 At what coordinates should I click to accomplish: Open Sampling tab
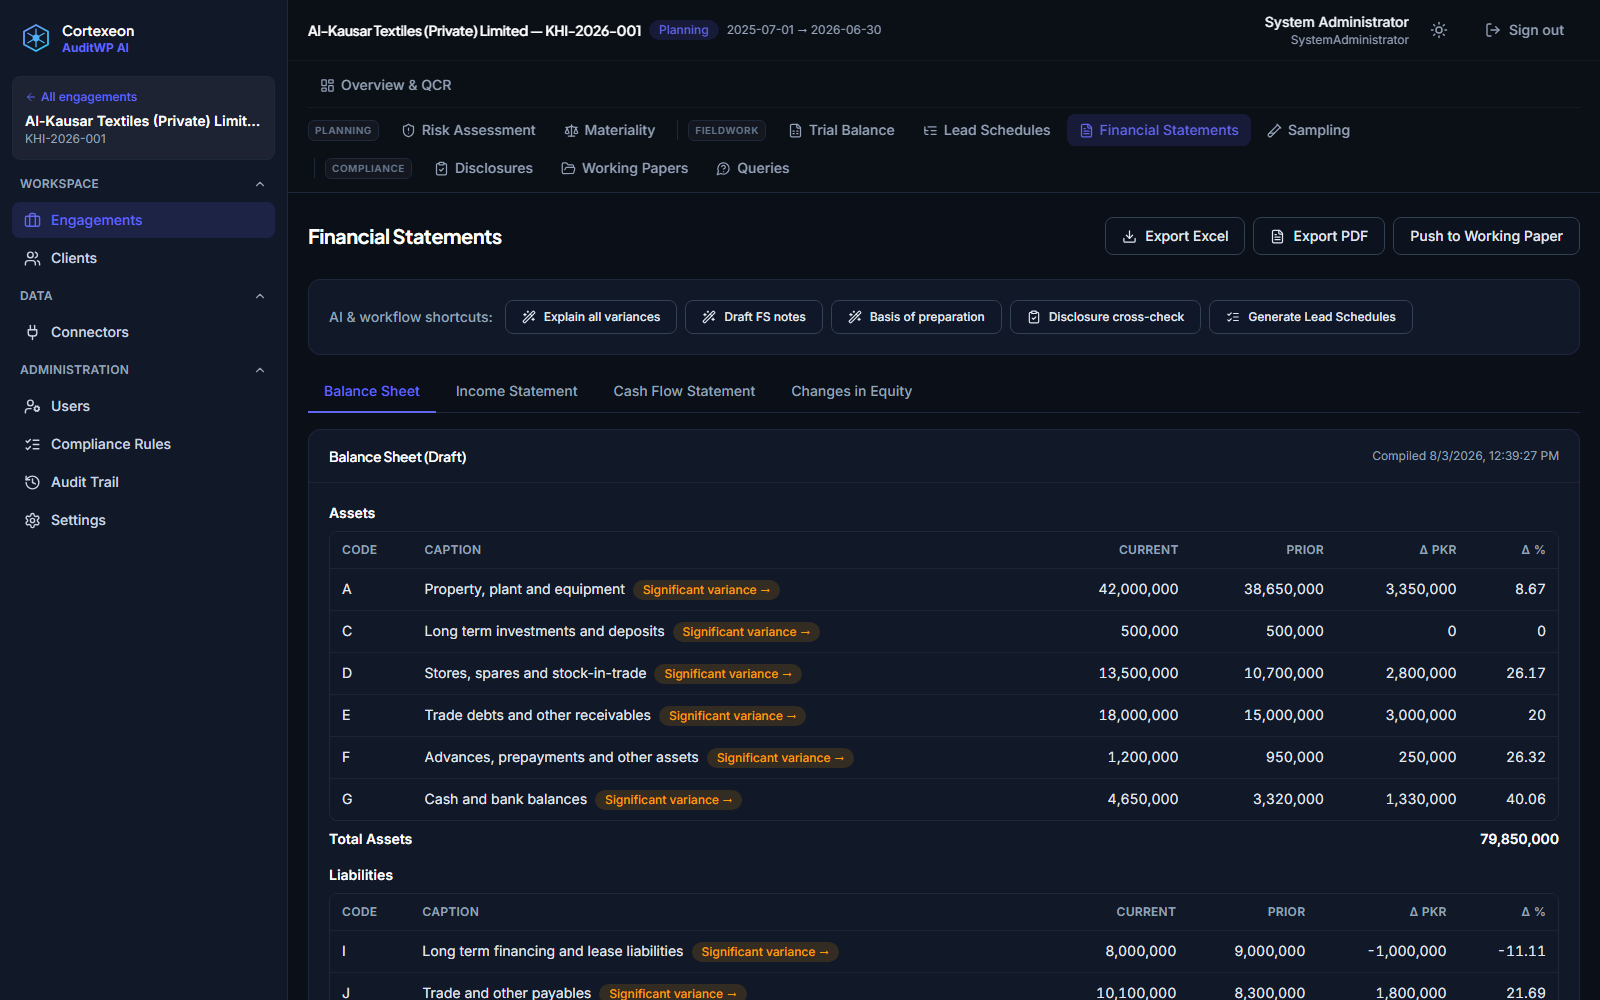1308,130
